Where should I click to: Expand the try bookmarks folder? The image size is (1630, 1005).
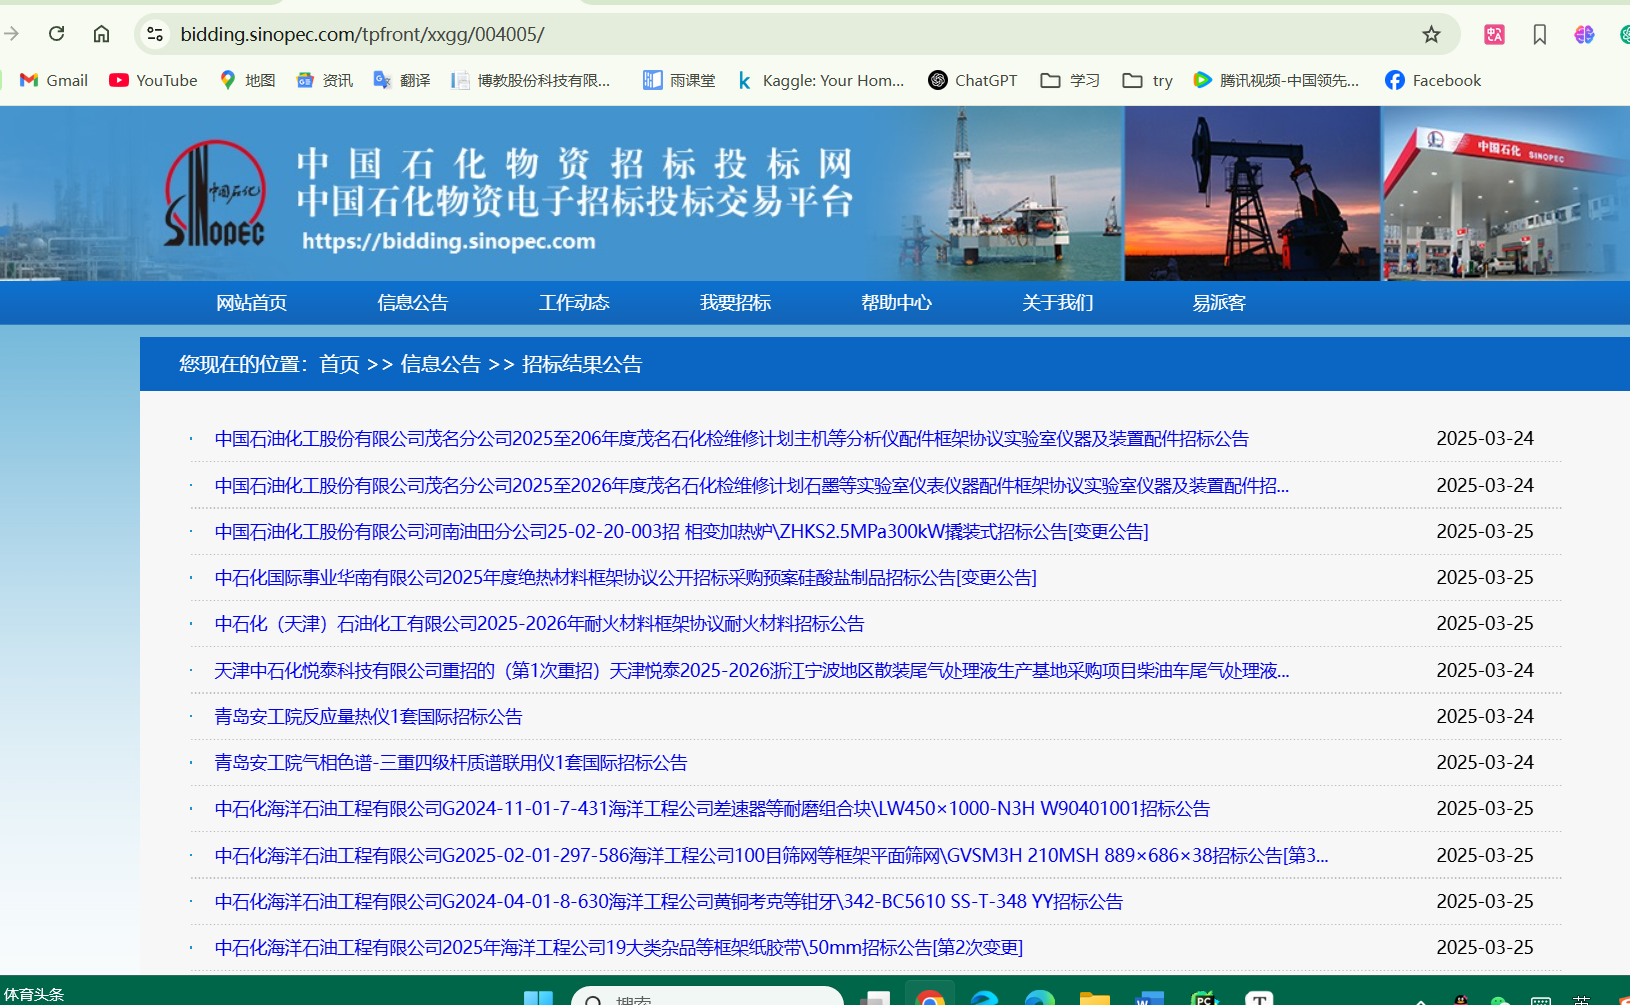pos(1148,80)
